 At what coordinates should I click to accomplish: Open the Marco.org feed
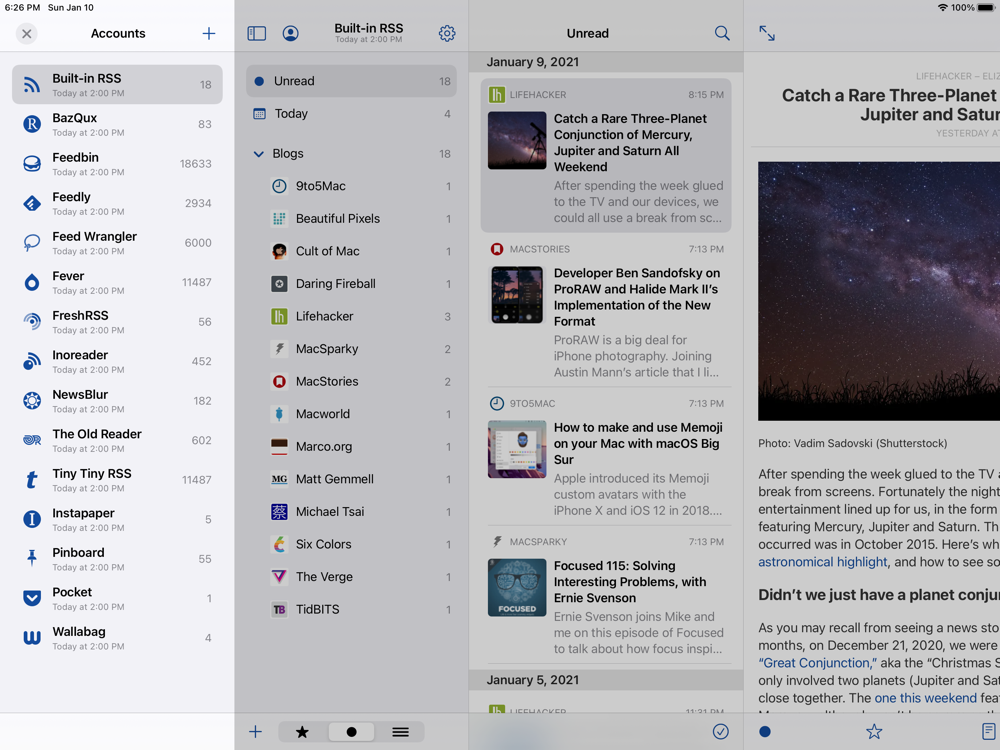click(351, 446)
